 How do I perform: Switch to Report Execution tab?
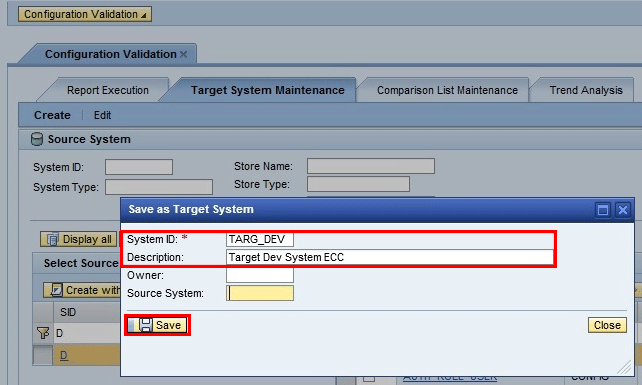click(108, 90)
